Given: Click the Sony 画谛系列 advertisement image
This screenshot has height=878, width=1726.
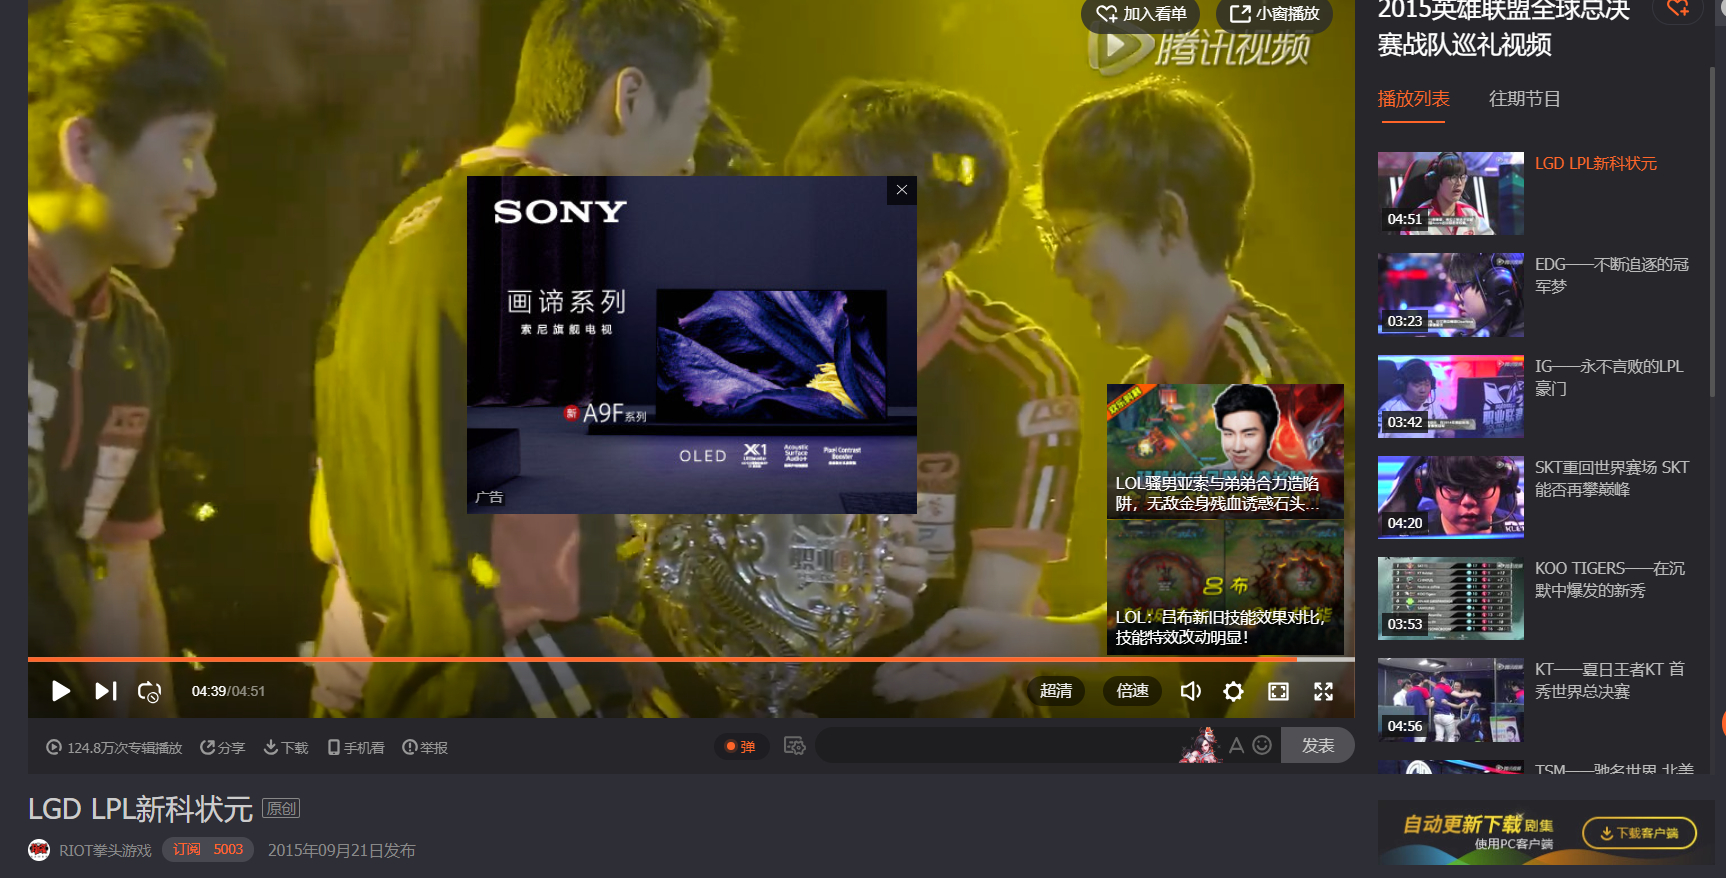Looking at the screenshot, I should (x=692, y=345).
